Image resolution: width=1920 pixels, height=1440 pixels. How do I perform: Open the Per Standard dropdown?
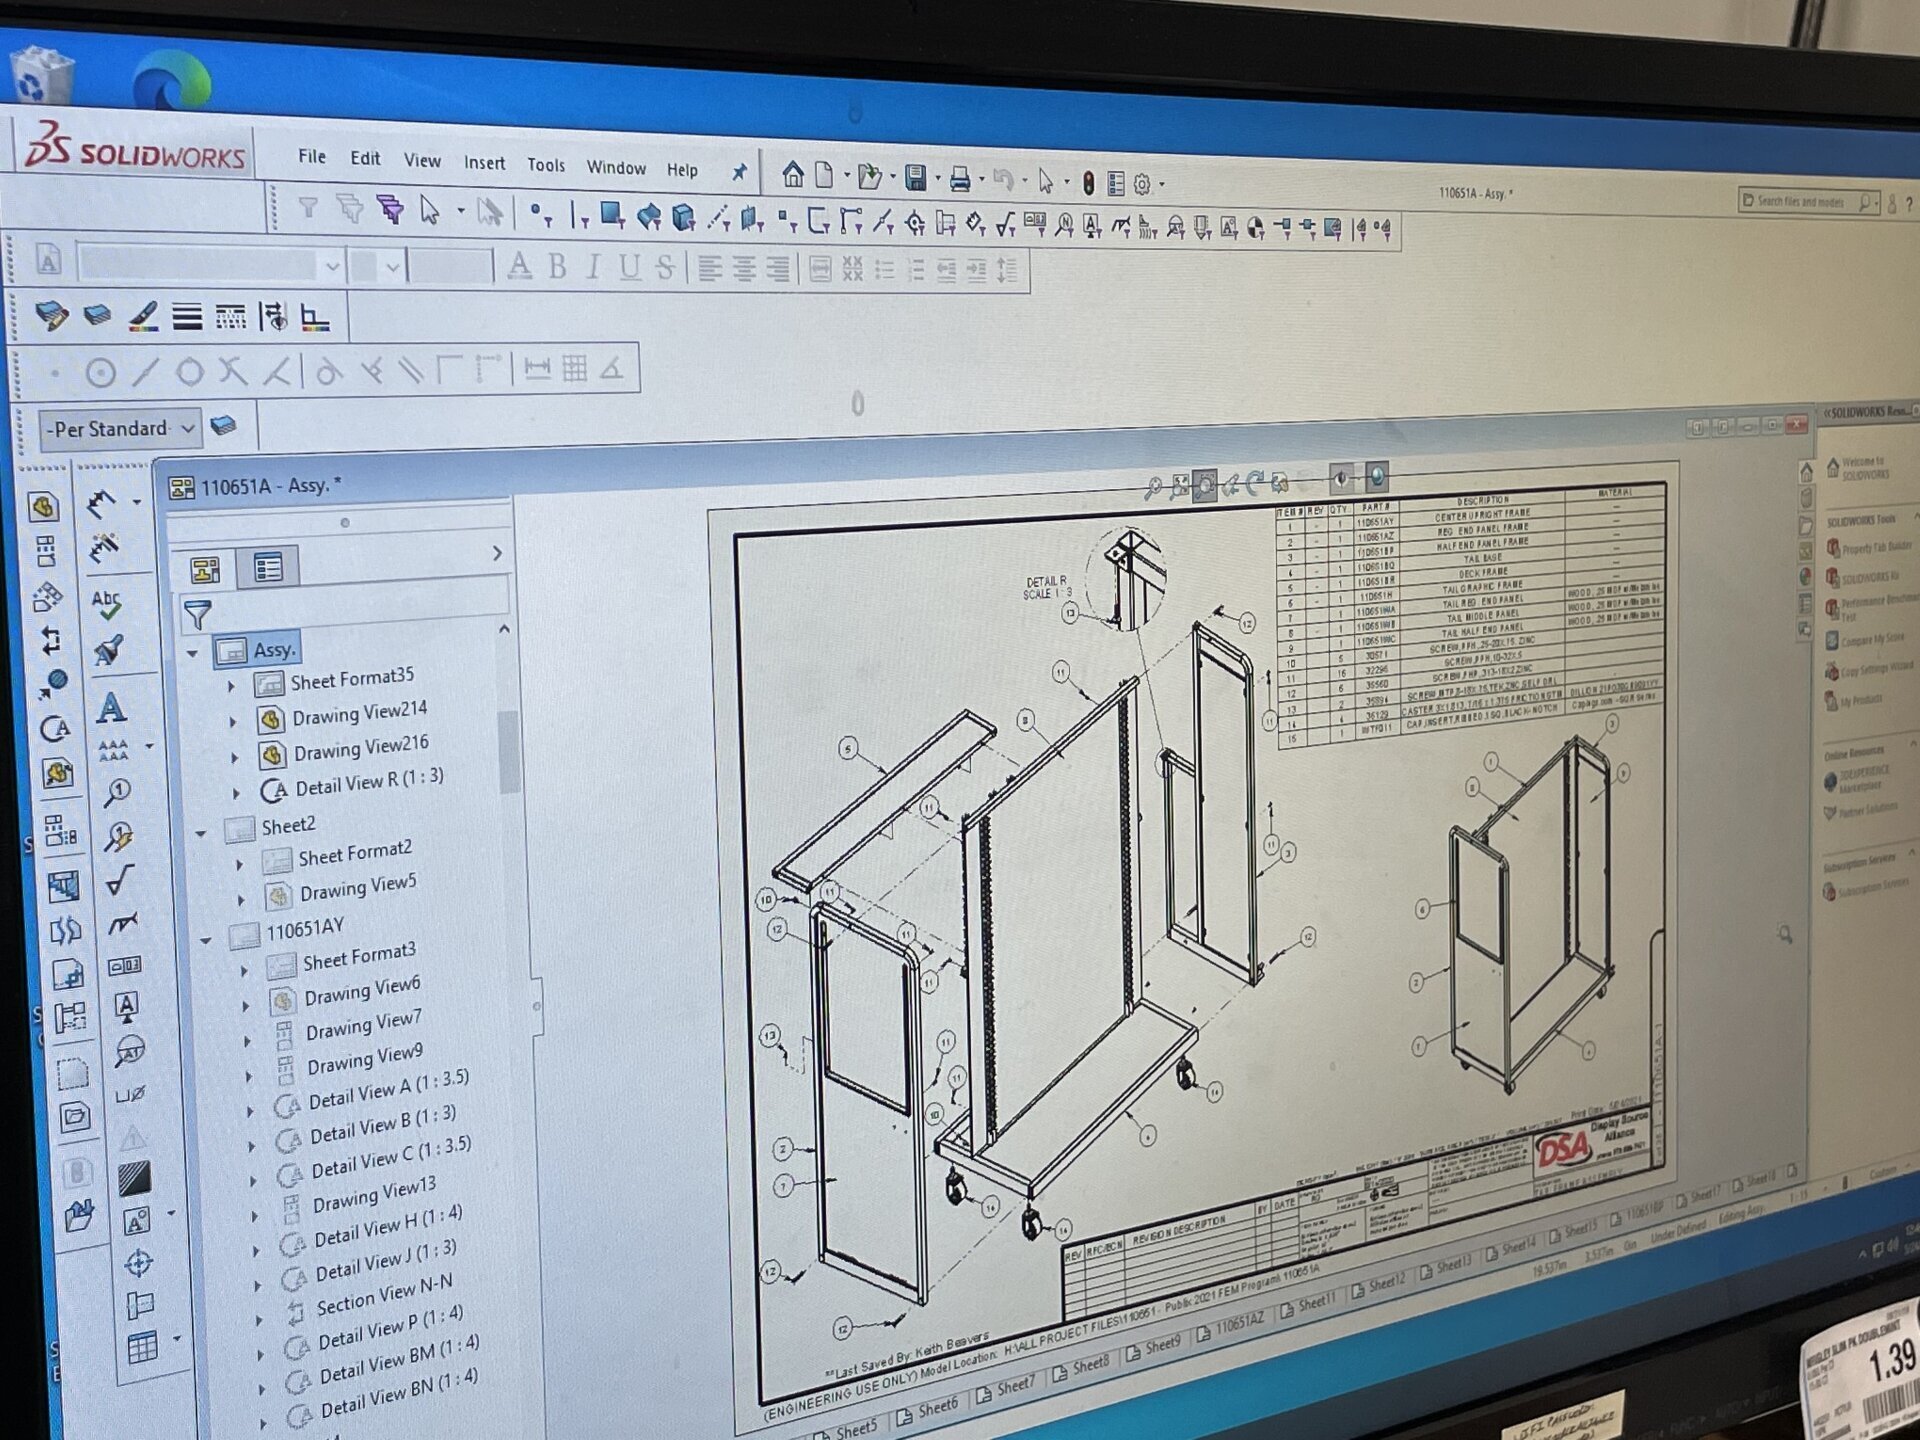pyautogui.click(x=186, y=428)
